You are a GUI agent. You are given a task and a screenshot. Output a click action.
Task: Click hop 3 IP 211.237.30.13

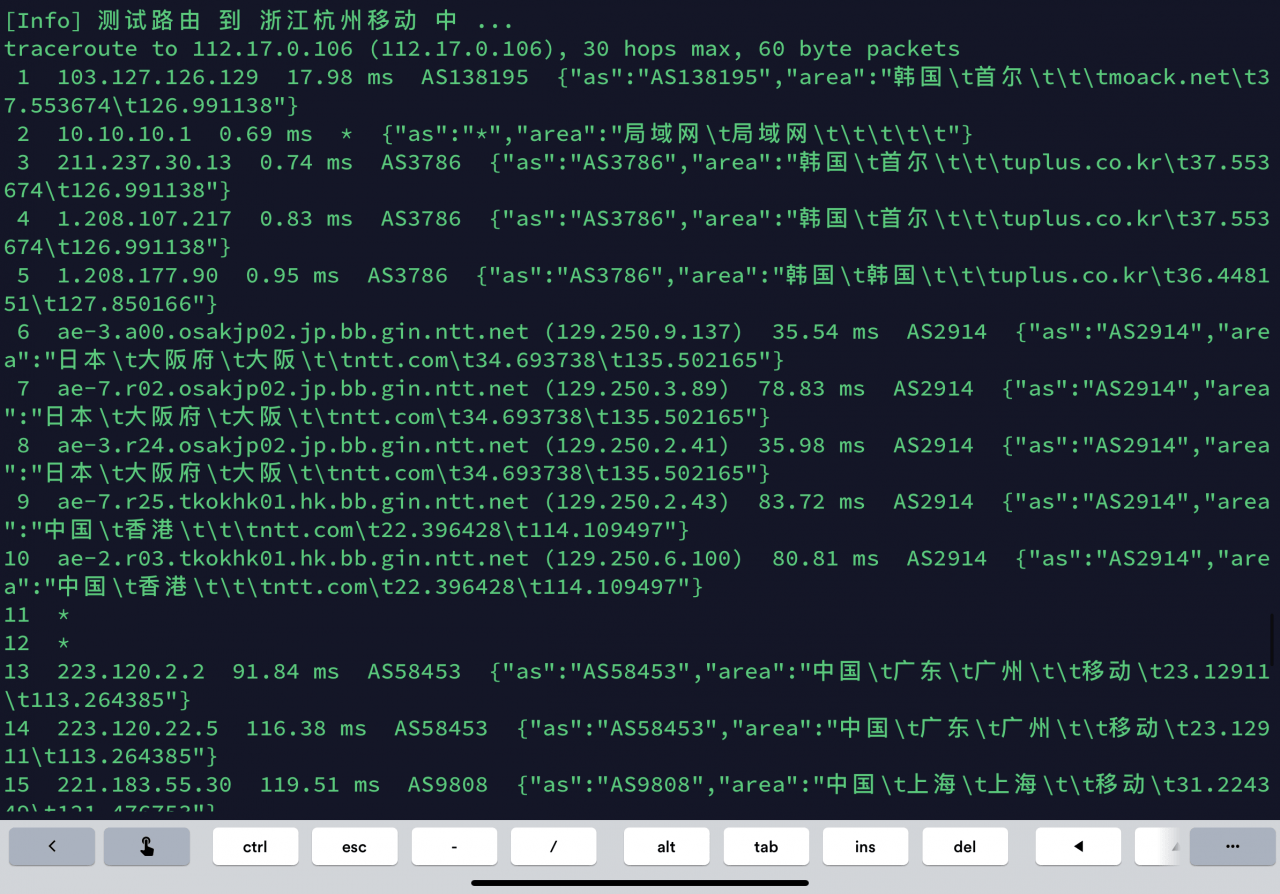[x=144, y=162]
